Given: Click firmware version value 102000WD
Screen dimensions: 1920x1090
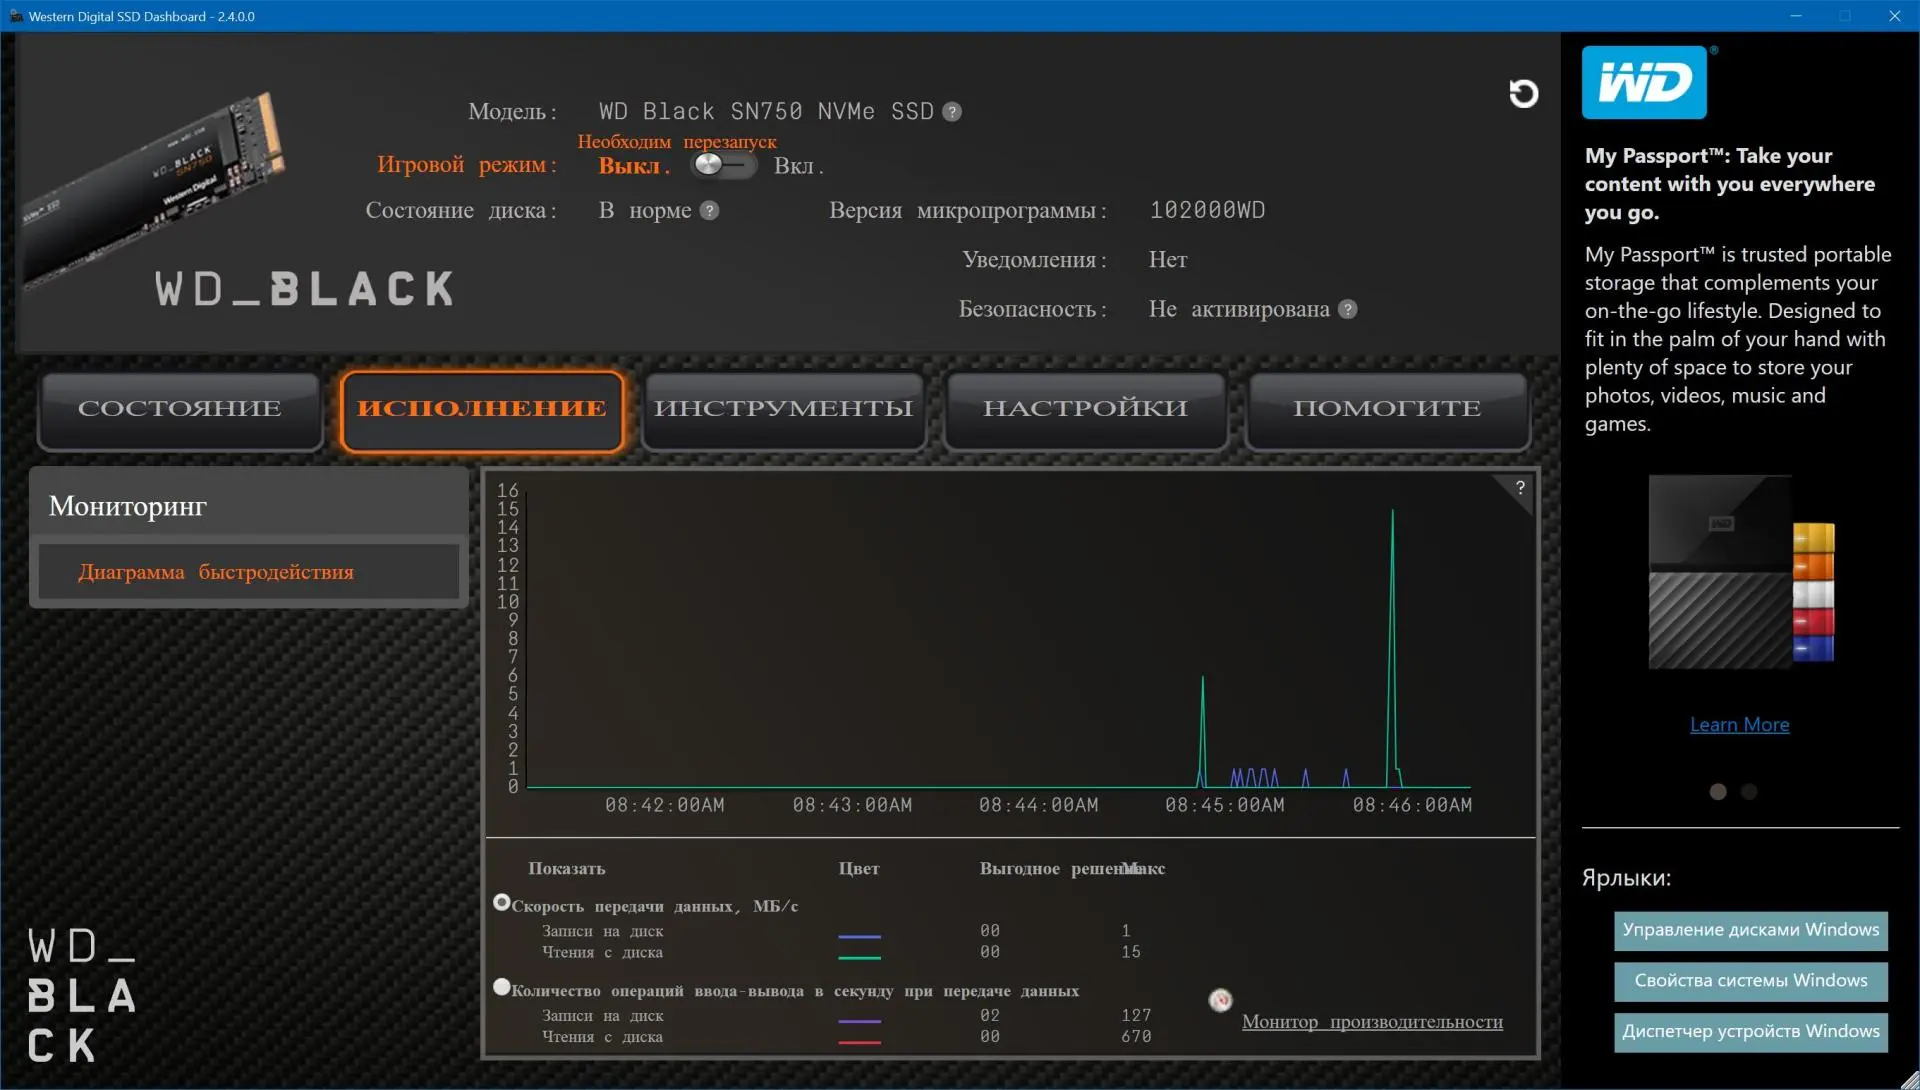Looking at the screenshot, I should 1207,210.
